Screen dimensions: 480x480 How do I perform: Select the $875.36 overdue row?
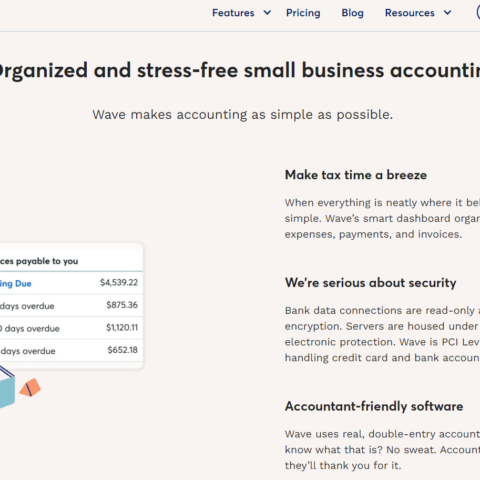pos(71,306)
